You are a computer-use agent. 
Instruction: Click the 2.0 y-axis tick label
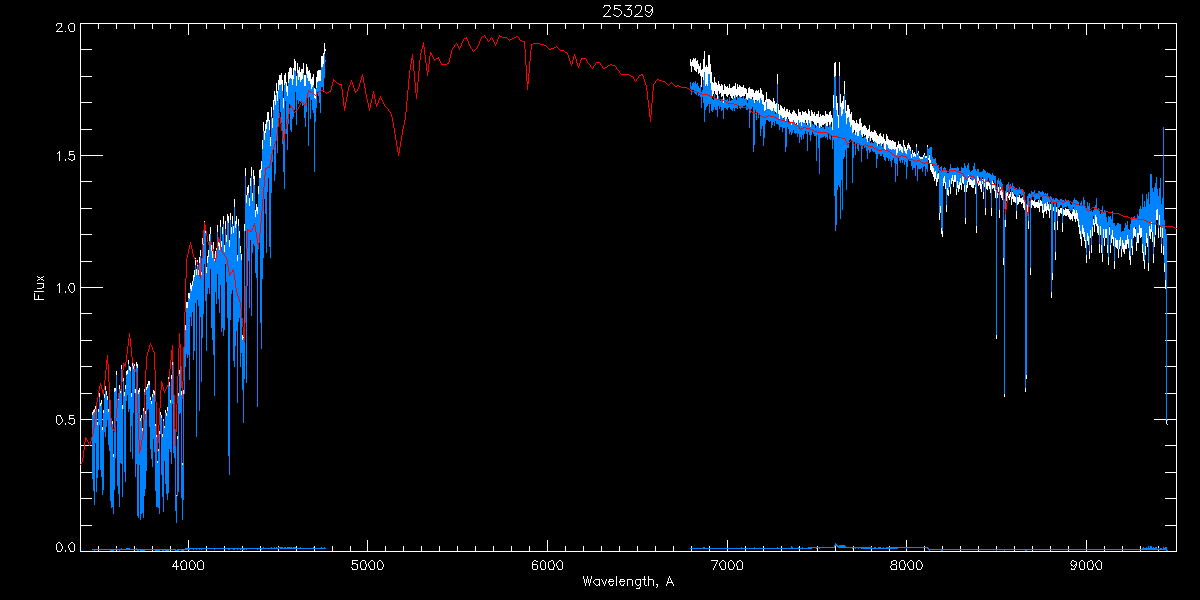coord(65,29)
